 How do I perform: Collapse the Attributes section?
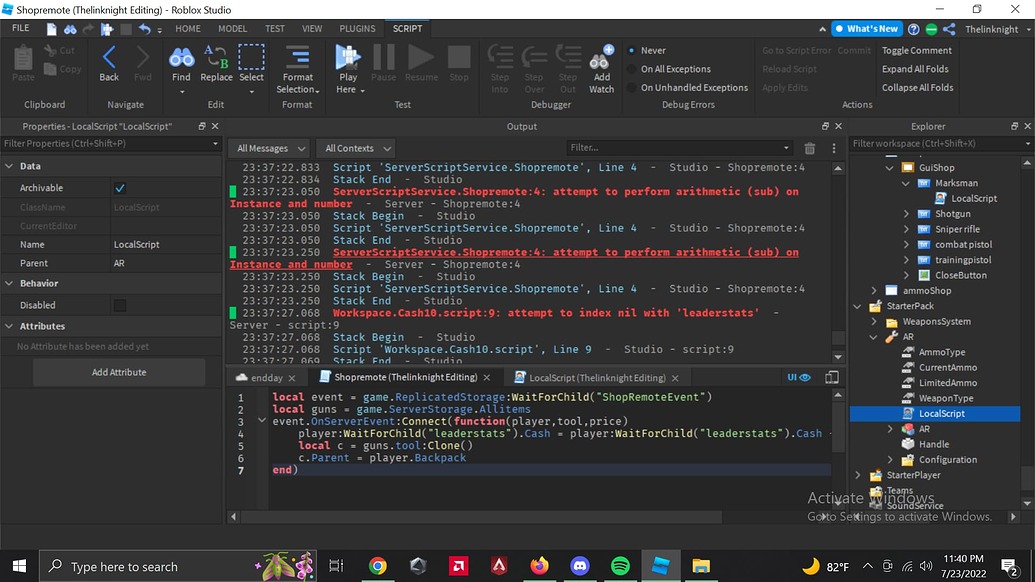(9, 326)
